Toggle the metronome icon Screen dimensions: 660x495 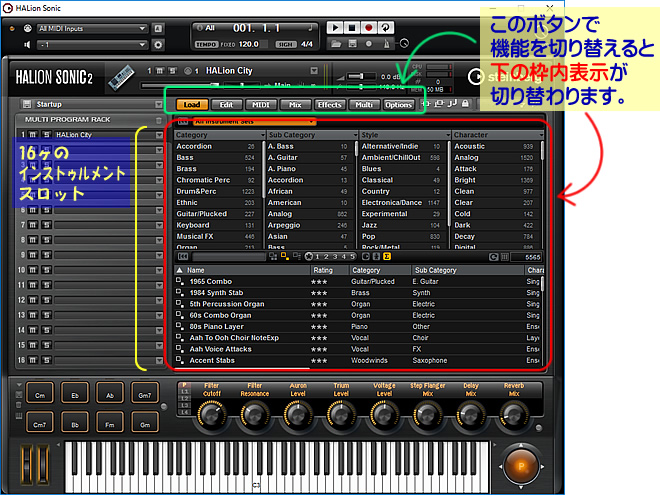[x=386, y=44]
